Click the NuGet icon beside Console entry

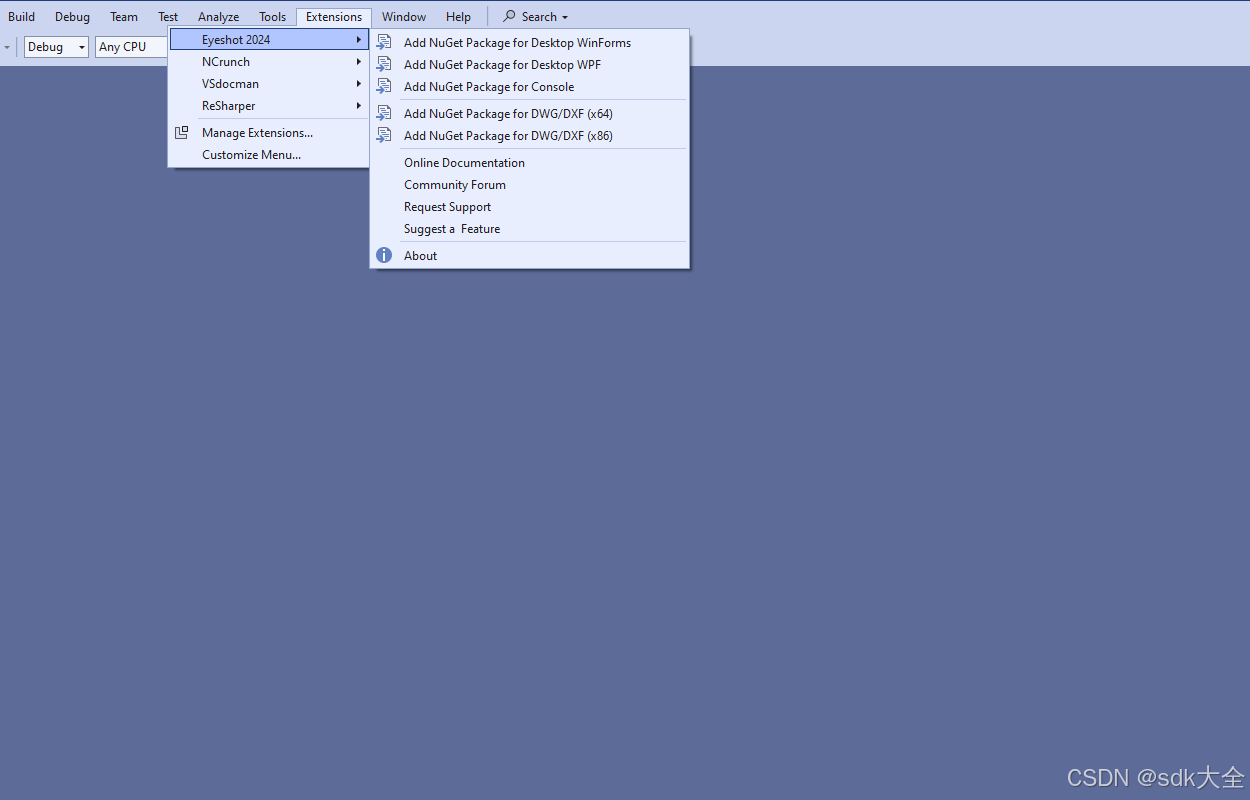click(x=384, y=86)
